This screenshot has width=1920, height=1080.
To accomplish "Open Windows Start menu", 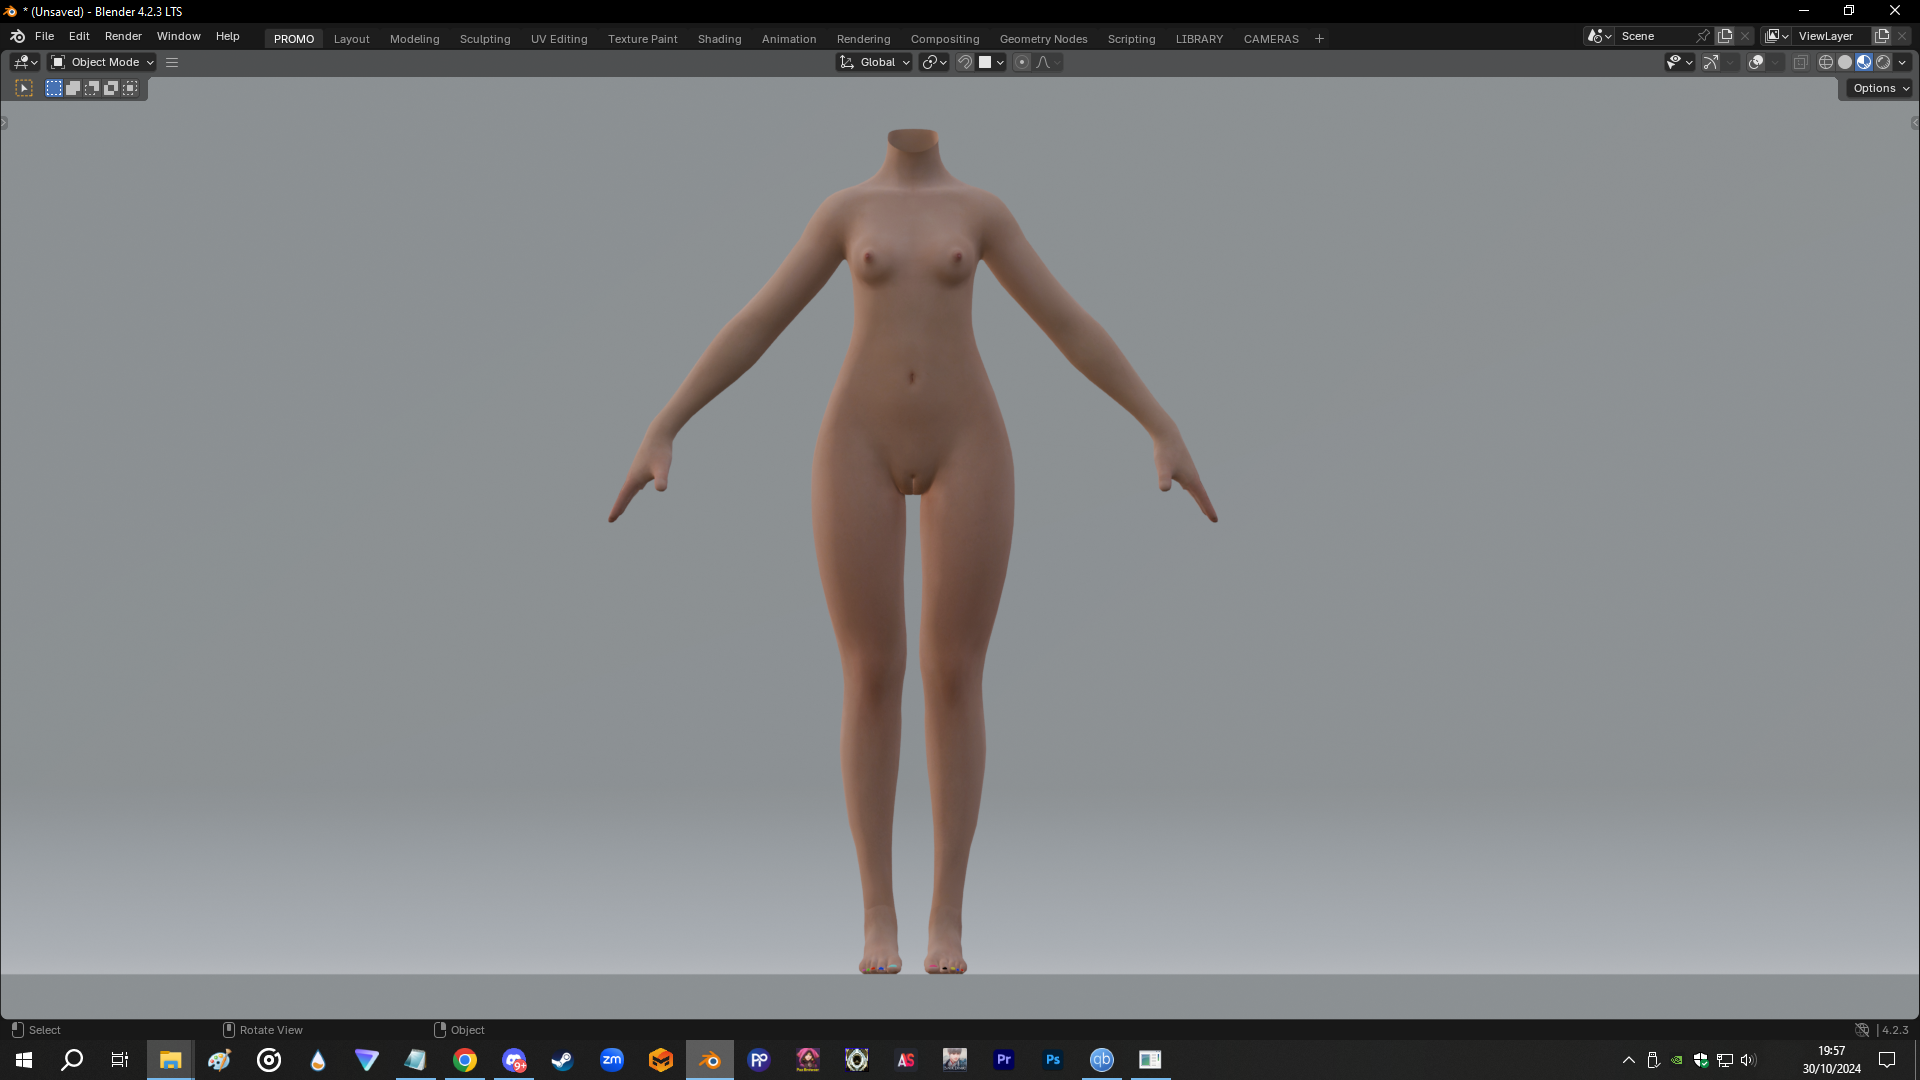I will [x=24, y=1060].
